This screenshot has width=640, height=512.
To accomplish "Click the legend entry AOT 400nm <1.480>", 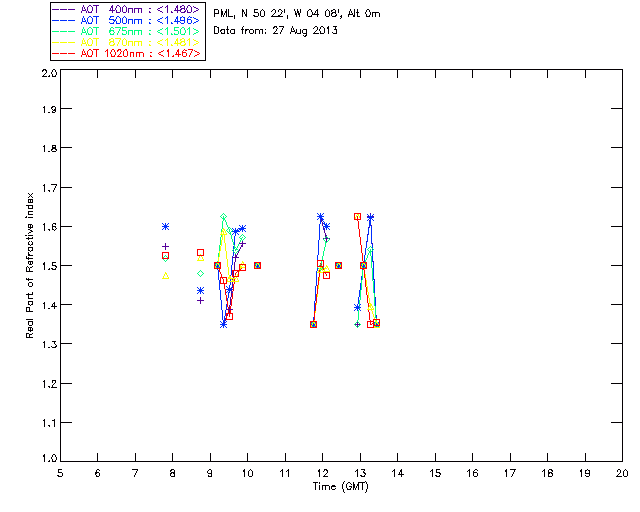I will 127,9.
